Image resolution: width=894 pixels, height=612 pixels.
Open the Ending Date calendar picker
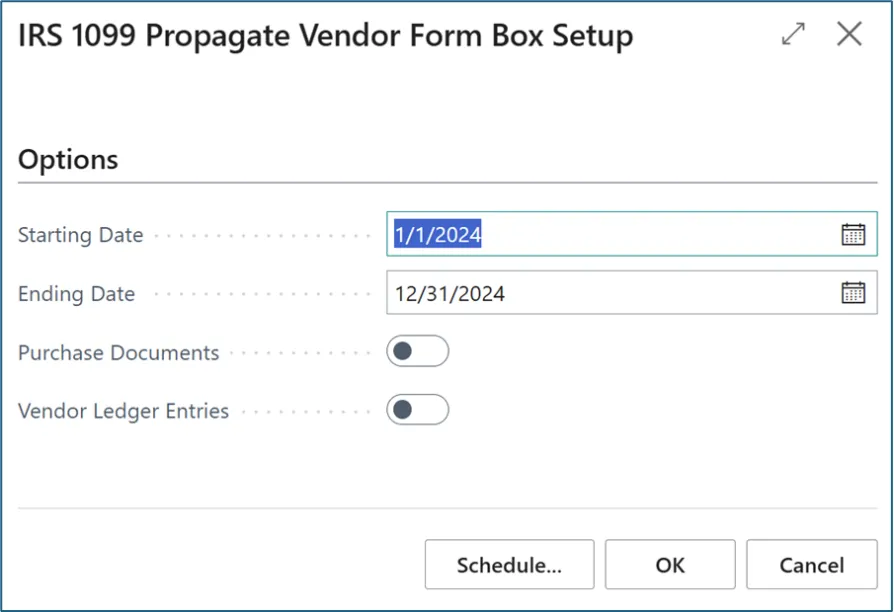852,293
